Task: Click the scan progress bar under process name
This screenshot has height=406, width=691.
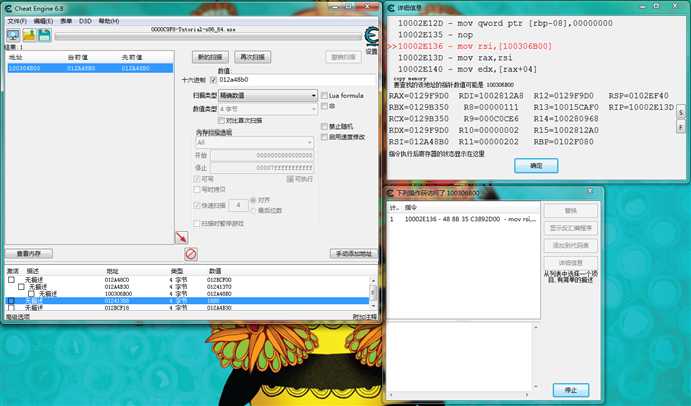Action: (x=208, y=37)
